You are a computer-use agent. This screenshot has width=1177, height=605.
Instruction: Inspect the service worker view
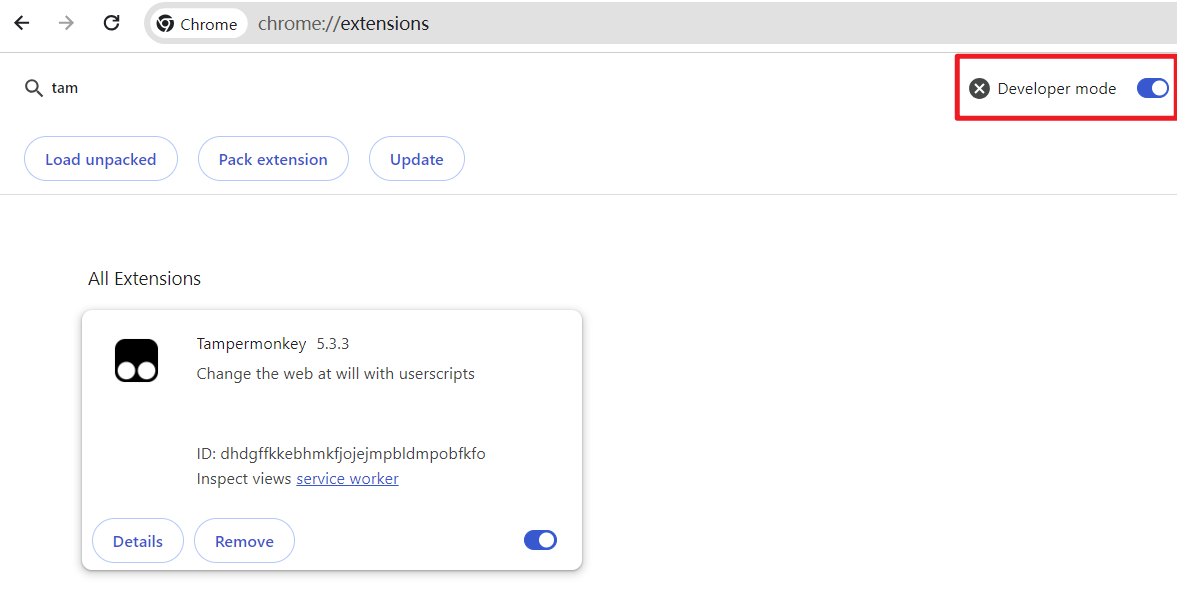[347, 478]
